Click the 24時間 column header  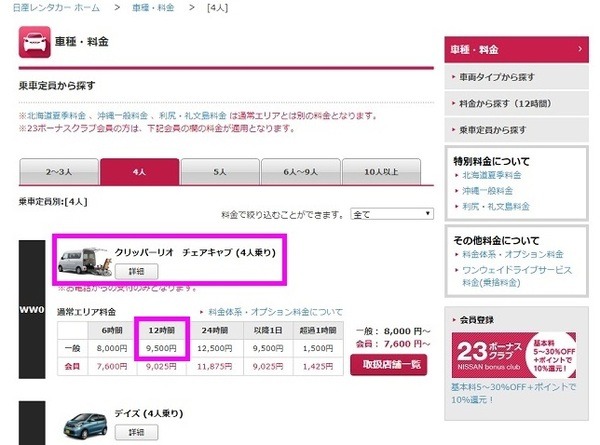215,330
